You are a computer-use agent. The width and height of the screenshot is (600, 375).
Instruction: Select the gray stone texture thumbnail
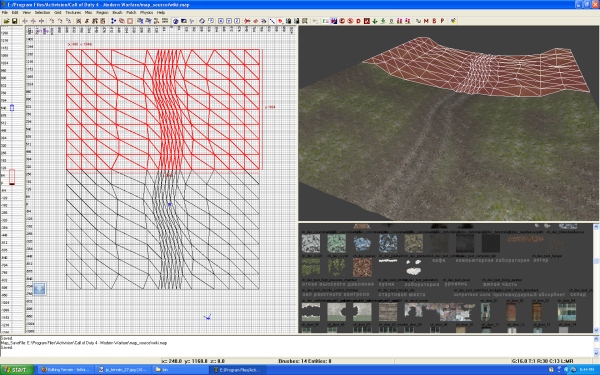pyautogui.click(x=311, y=244)
